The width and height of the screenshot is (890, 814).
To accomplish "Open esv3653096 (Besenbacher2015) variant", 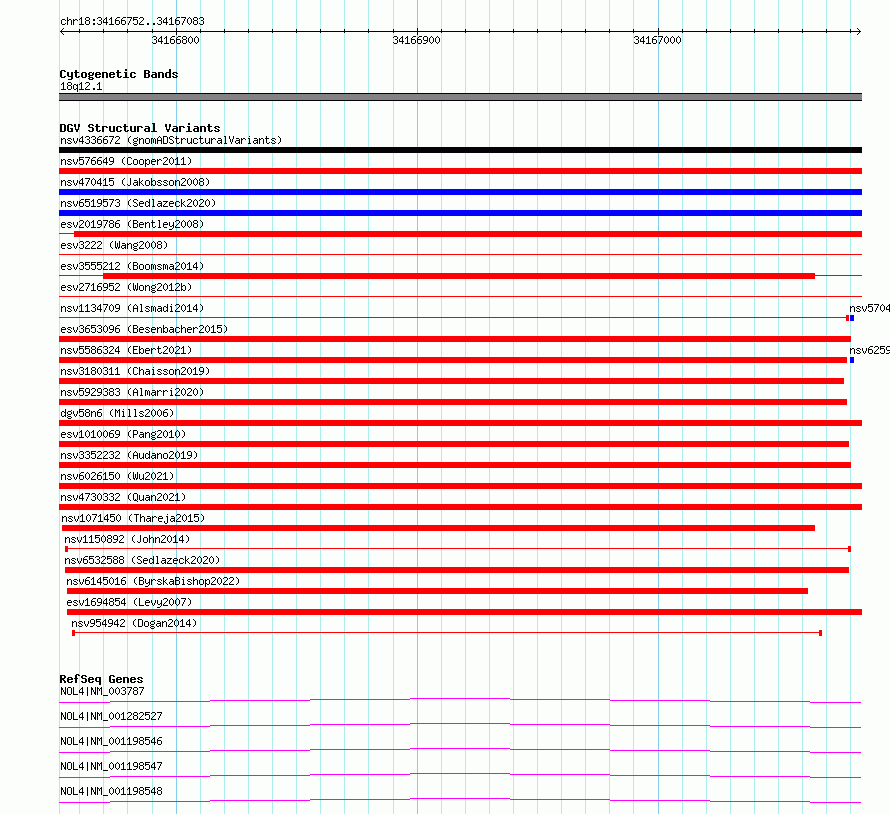I will pyautogui.click(x=144, y=329).
